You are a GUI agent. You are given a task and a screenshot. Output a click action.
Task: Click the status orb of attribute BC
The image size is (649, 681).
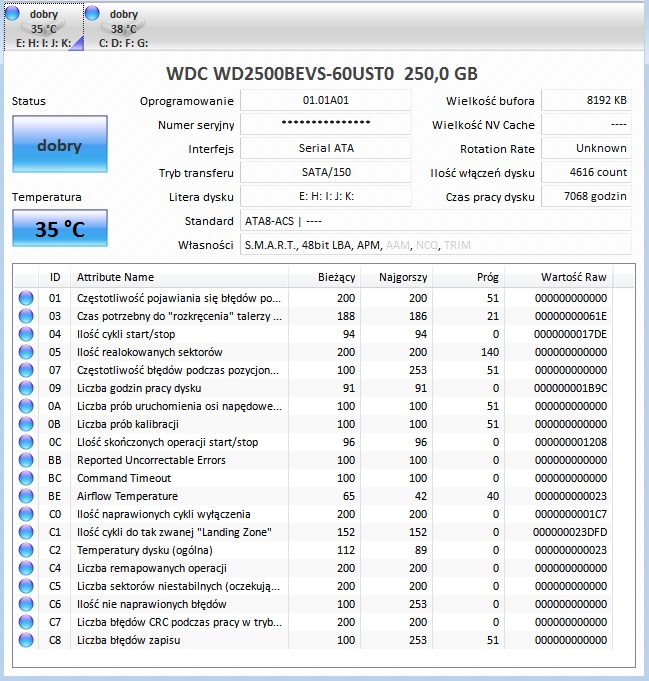26,478
